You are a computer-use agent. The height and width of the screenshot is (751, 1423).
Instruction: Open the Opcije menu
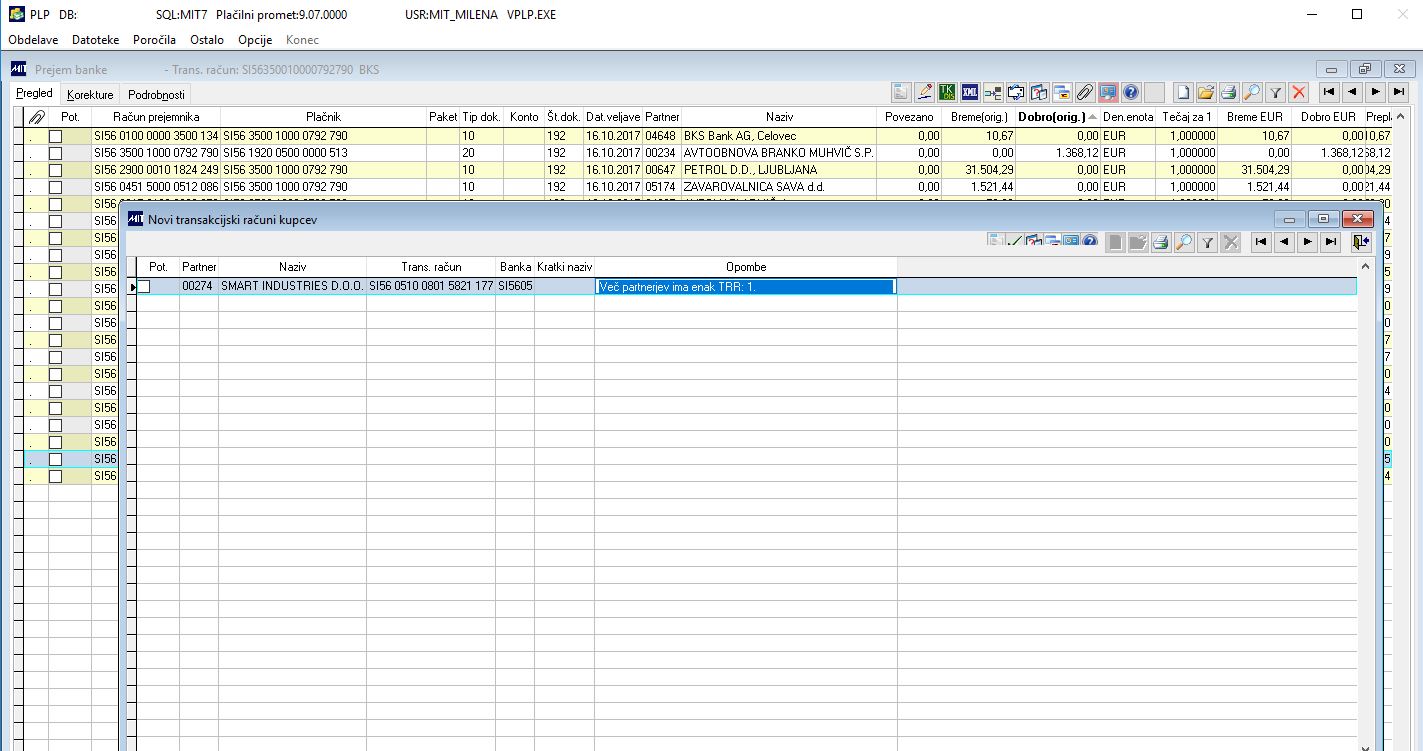tap(255, 40)
